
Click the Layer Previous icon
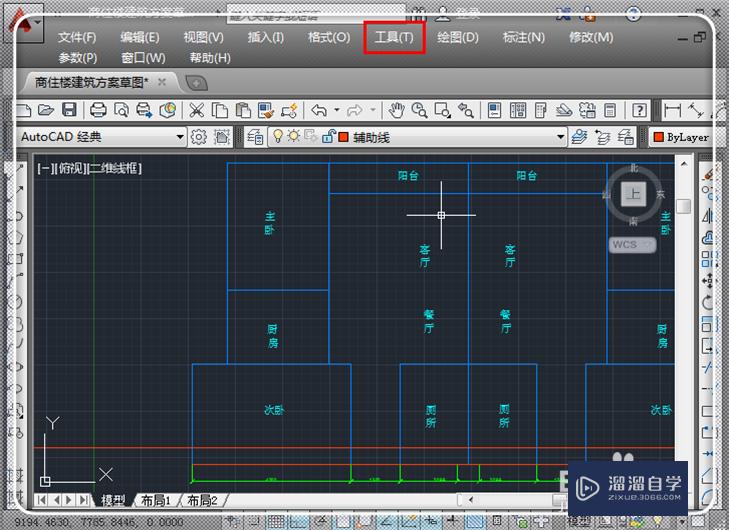[x=603, y=137]
